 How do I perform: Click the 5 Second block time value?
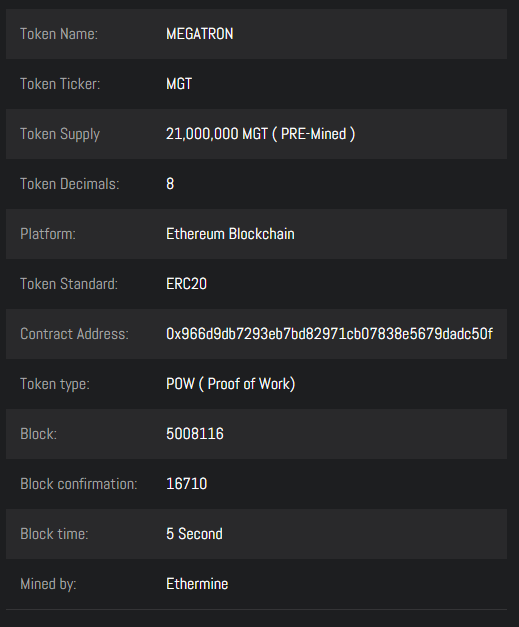pyautogui.click(x=194, y=534)
